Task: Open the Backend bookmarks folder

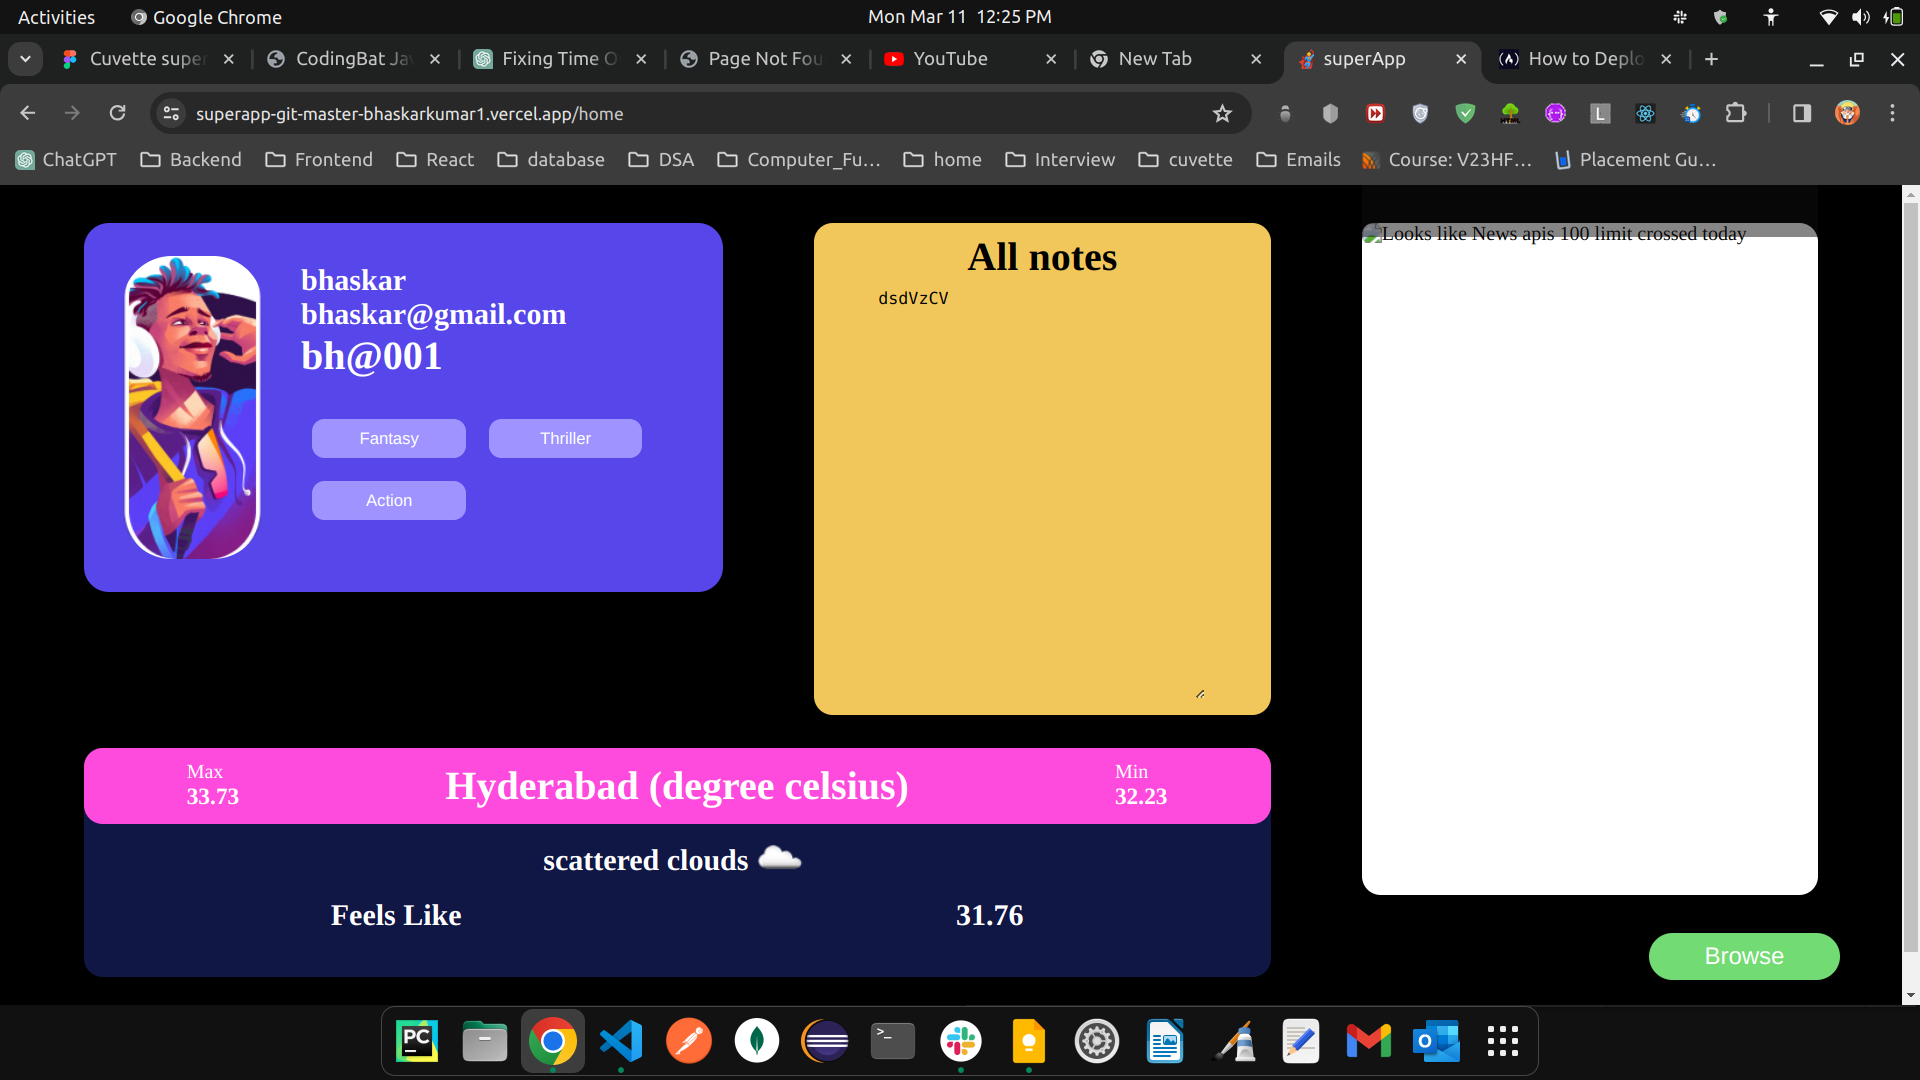Action: click(190, 159)
